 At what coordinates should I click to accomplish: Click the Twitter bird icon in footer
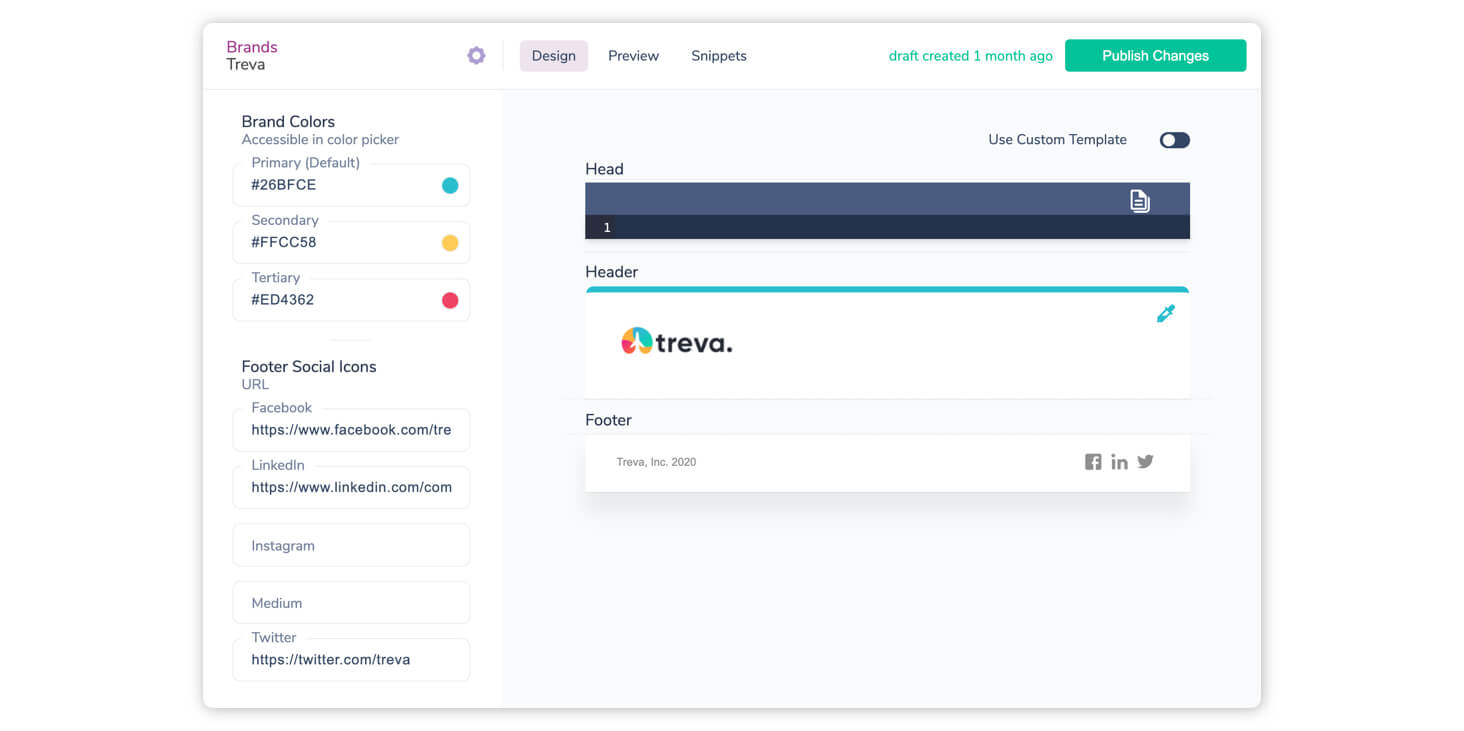pos(1146,461)
